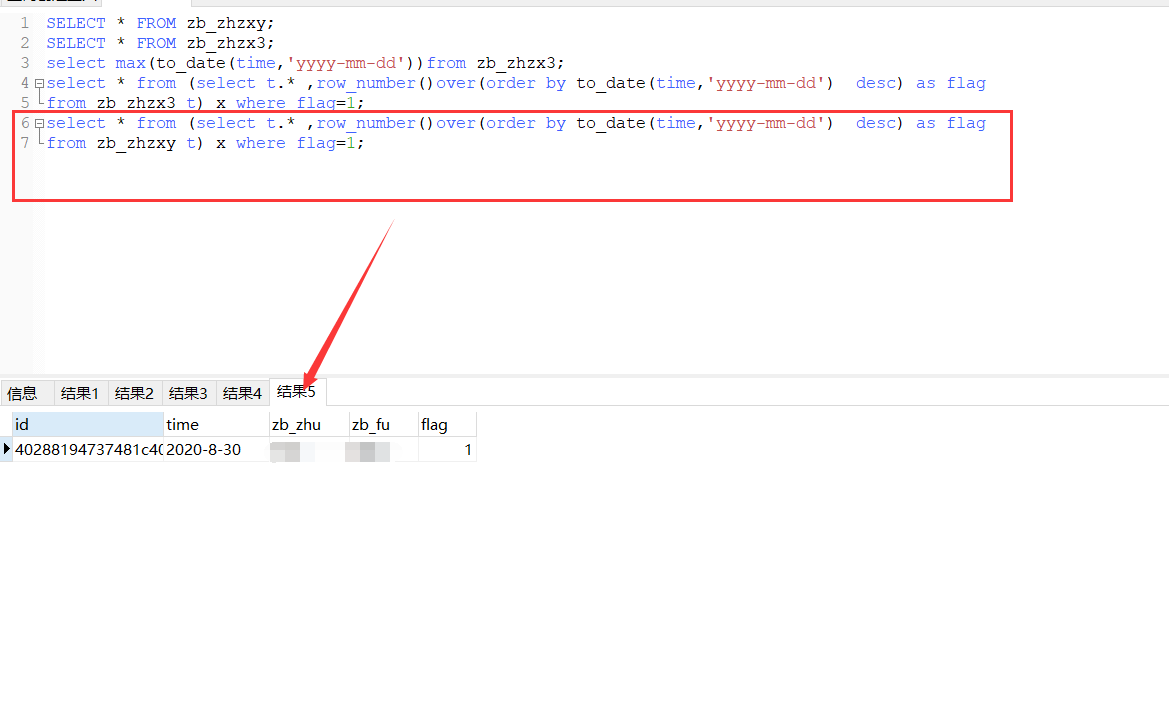Click the 'from zb_zhzx3 t) x where flag=1' line 5
Viewport: 1169px width, 724px height.
coord(205,104)
